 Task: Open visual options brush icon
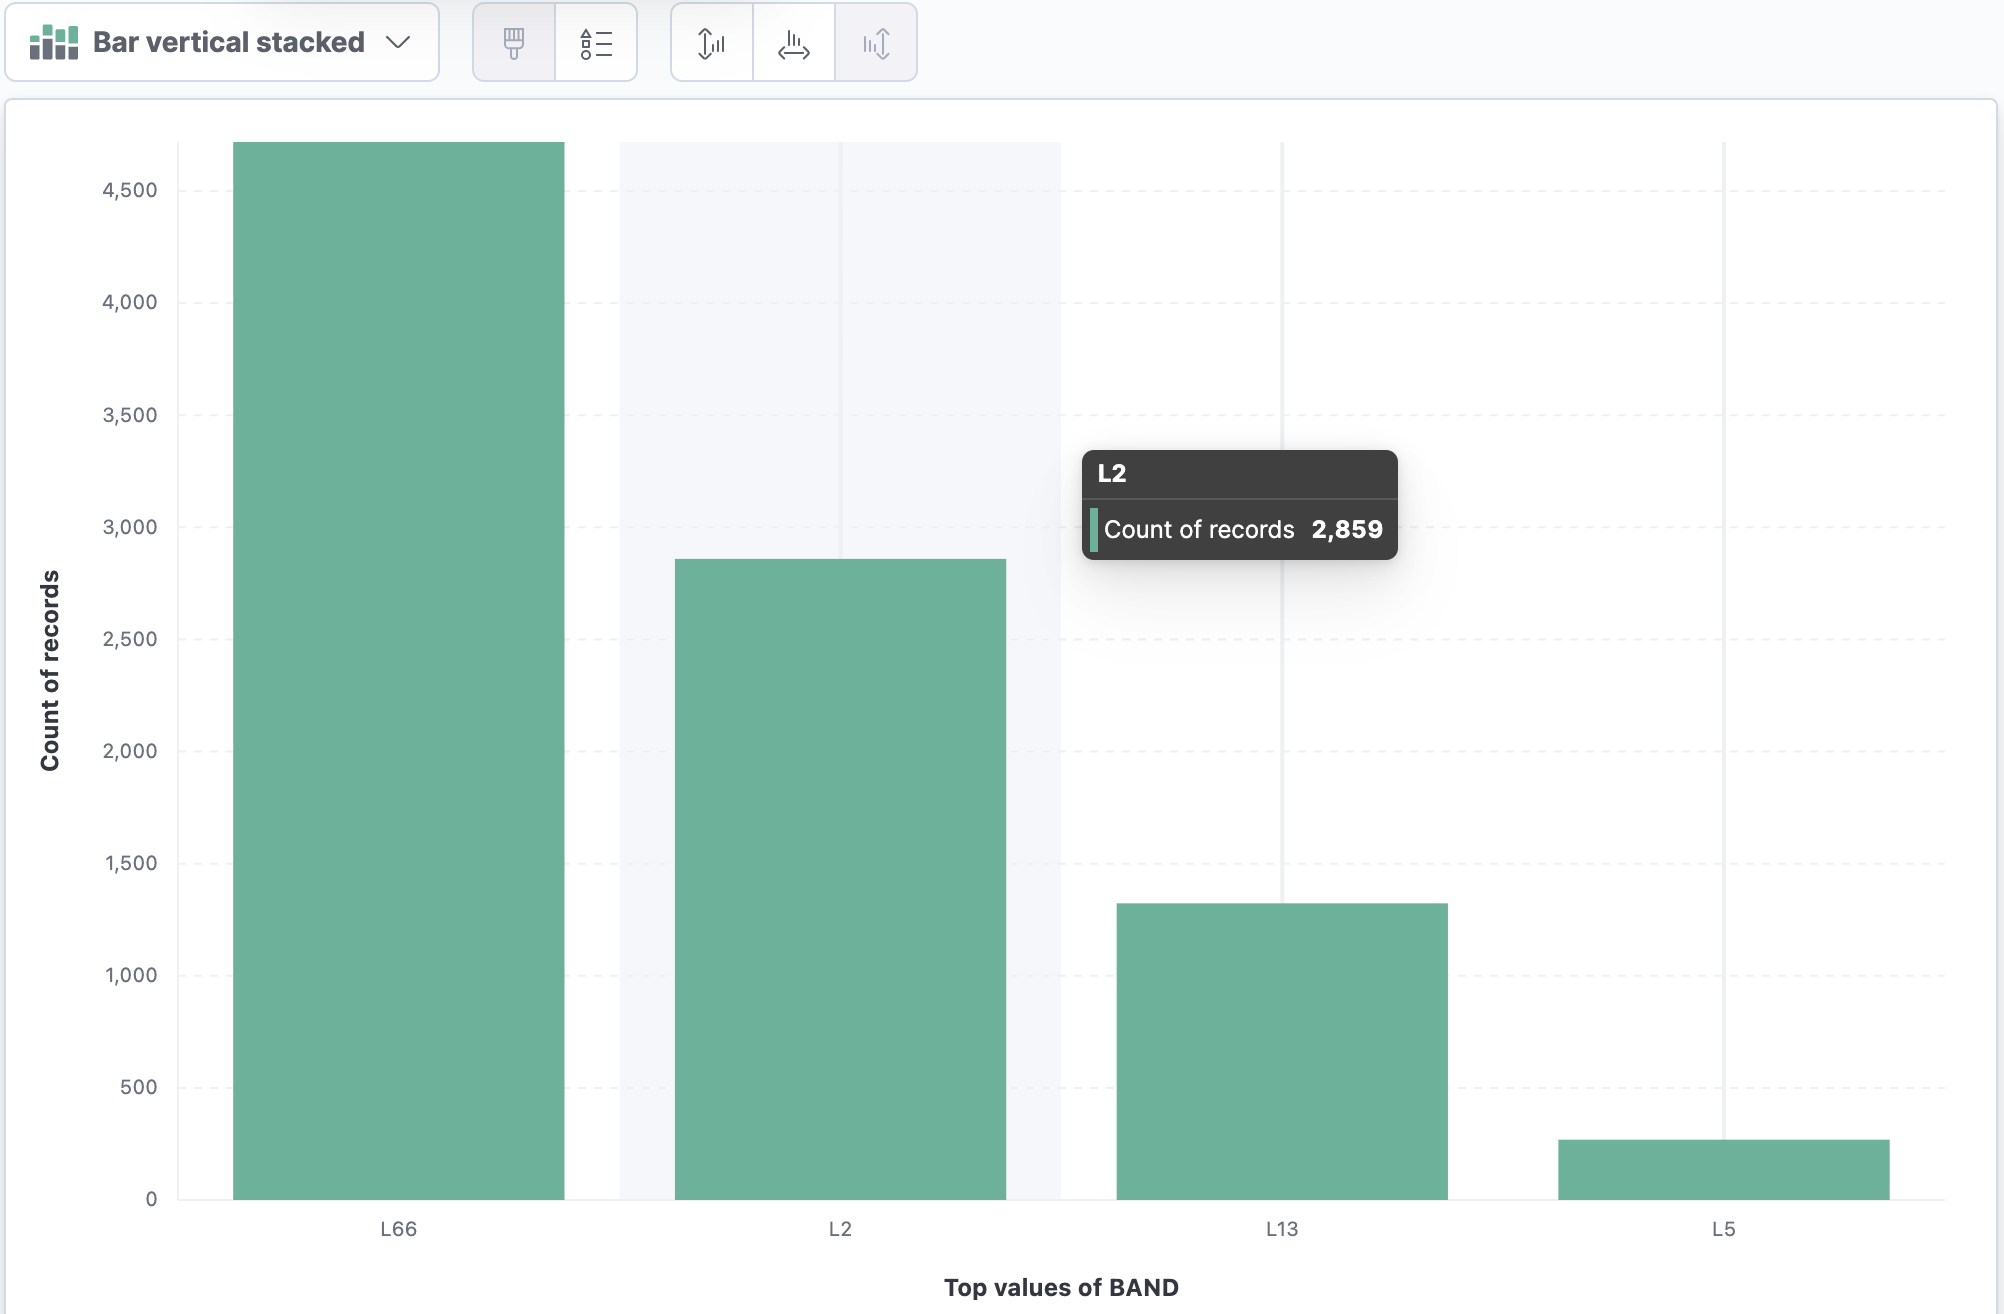click(x=514, y=43)
